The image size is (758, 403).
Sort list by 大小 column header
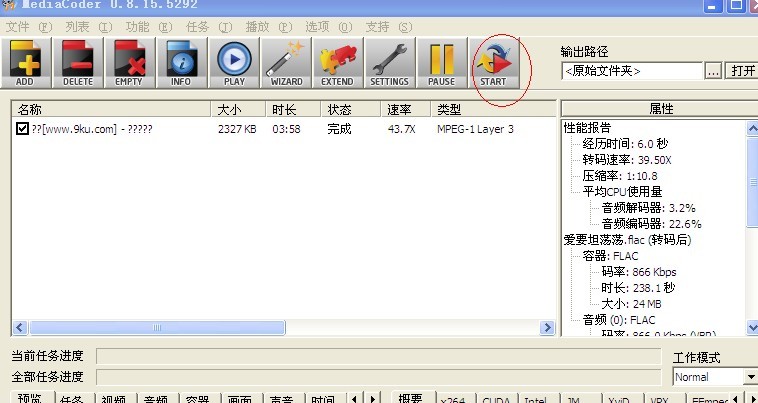pos(238,110)
